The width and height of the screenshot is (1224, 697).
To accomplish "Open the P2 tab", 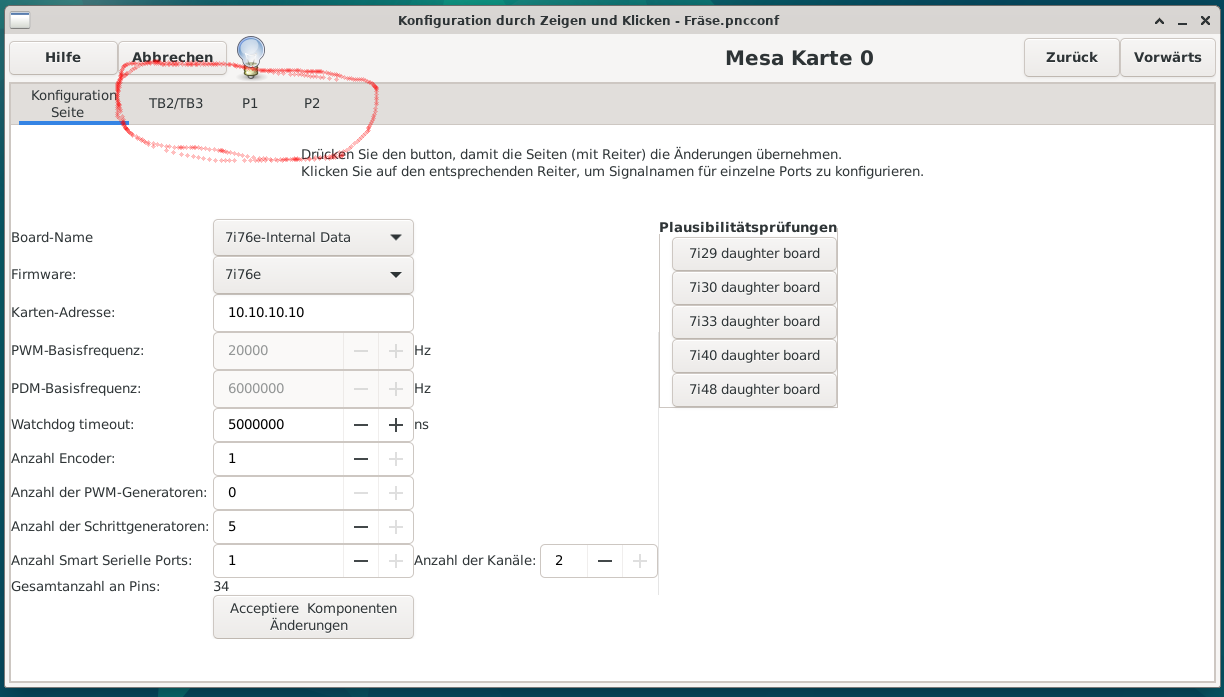I will 312,103.
